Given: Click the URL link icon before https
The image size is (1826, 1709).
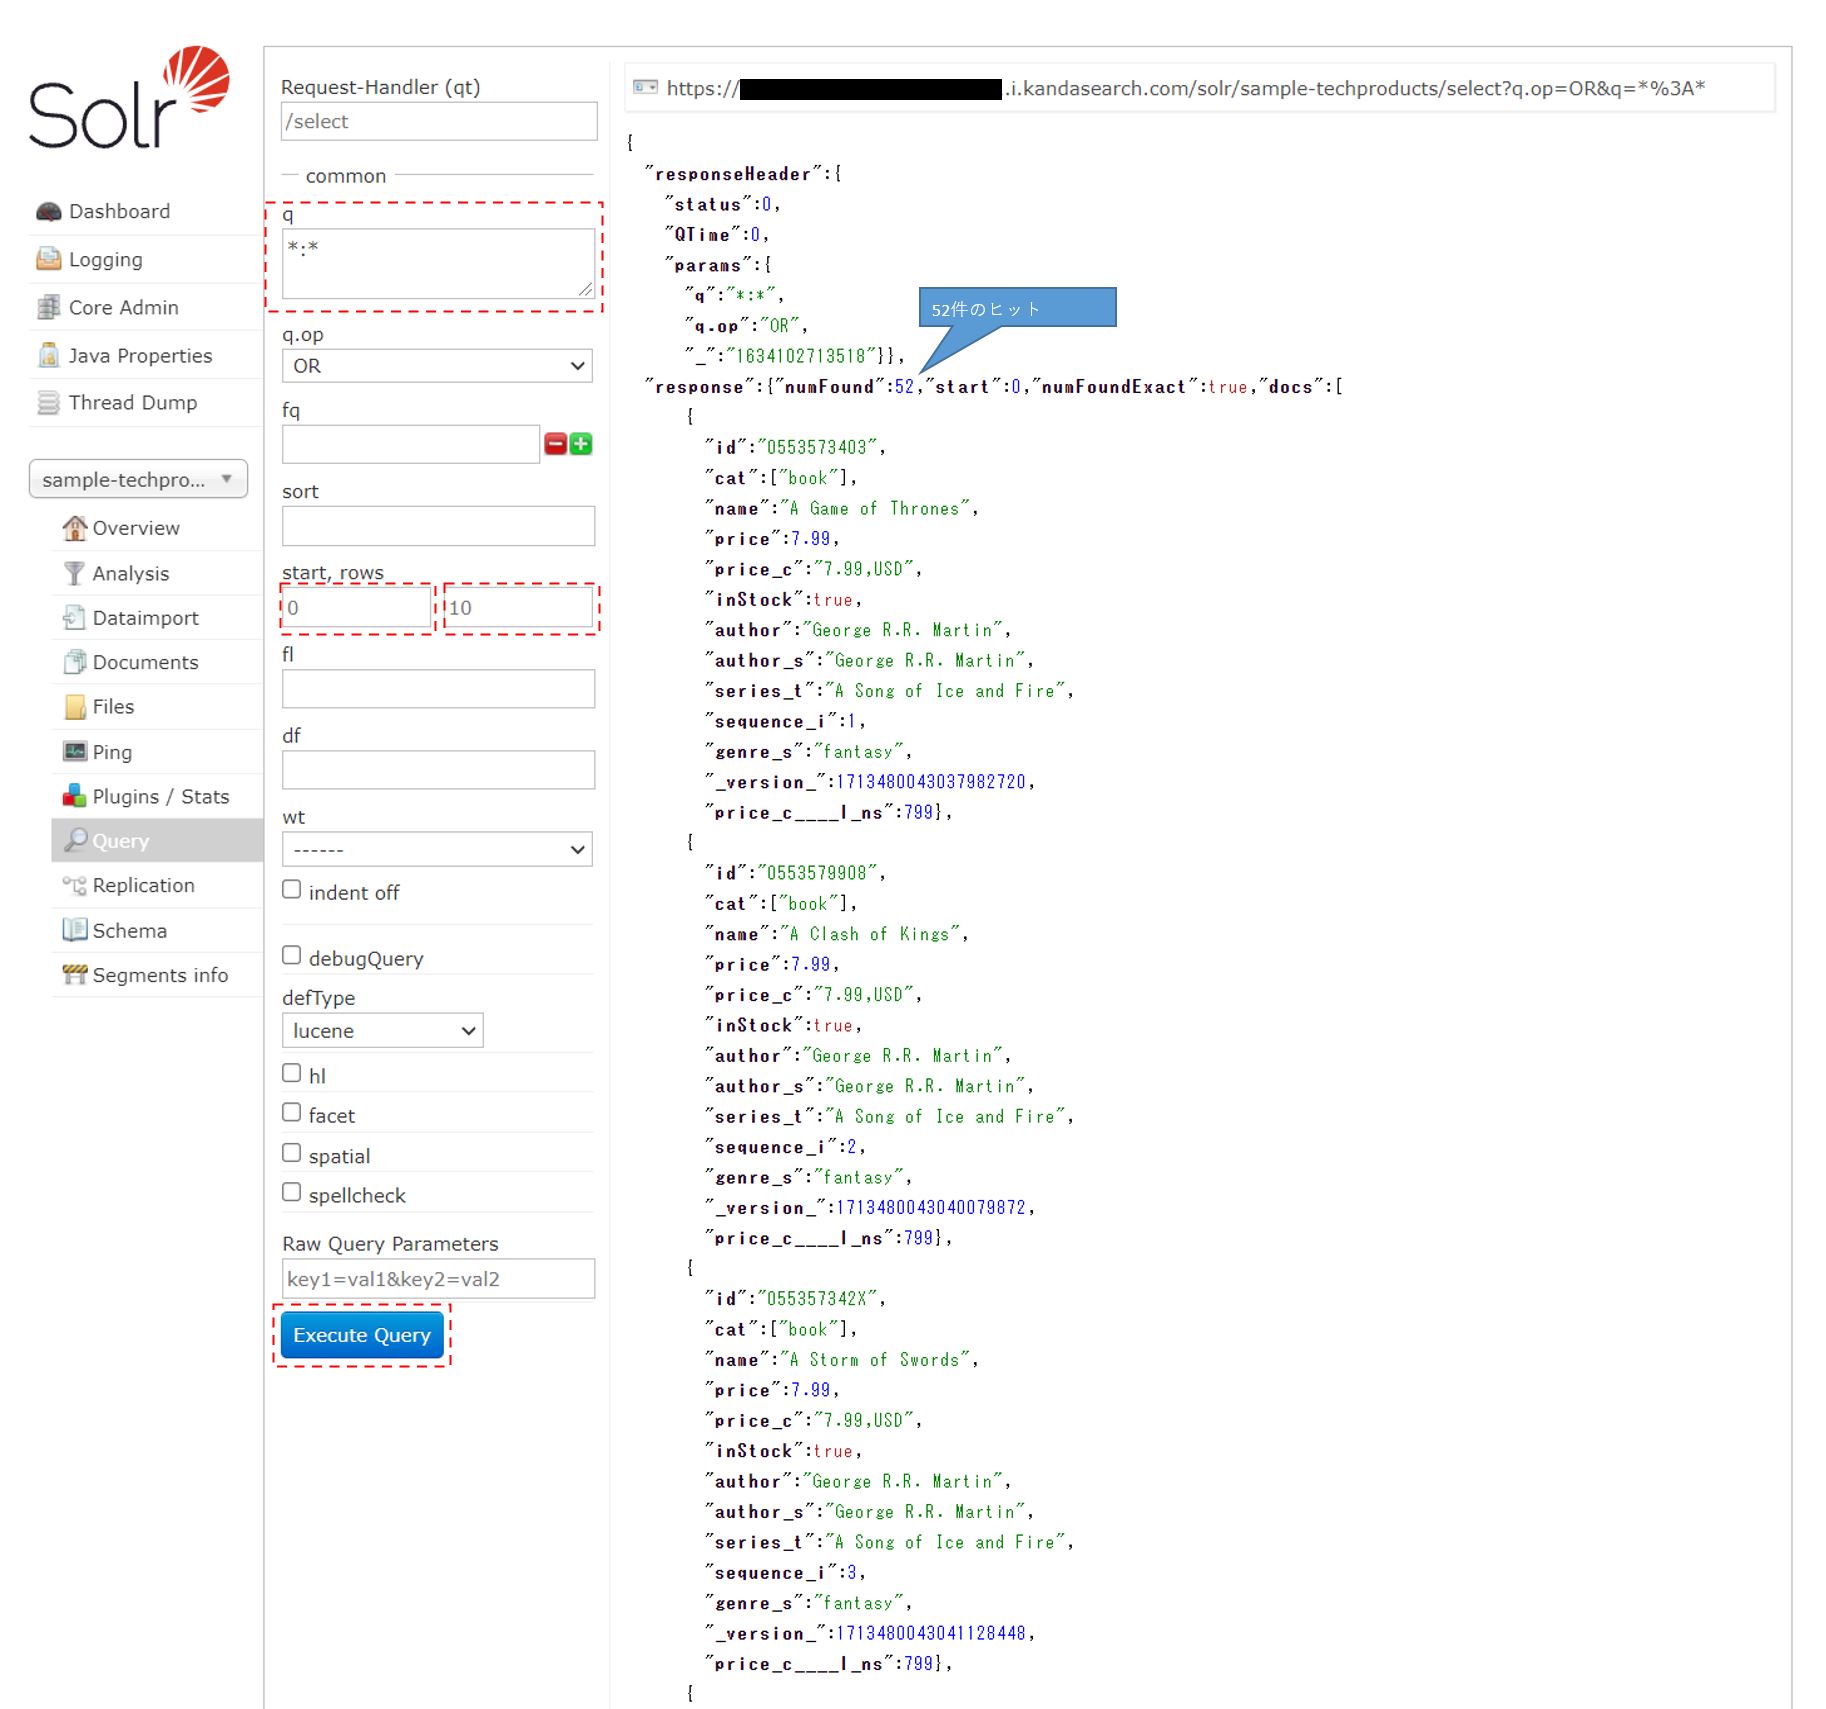Looking at the screenshot, I should click(x=646, y=88).
